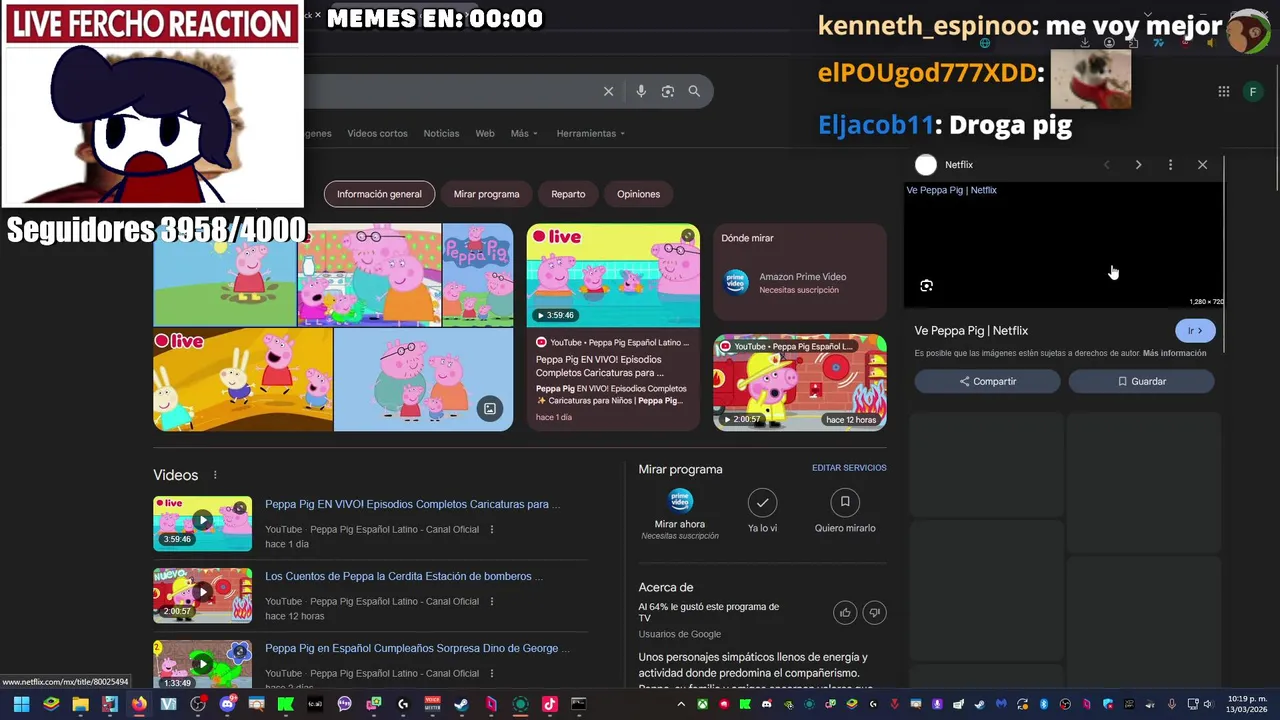The image size is (1280, 720).
Task: Open search by image (Lens) icon
Action: tap(668, 91)
